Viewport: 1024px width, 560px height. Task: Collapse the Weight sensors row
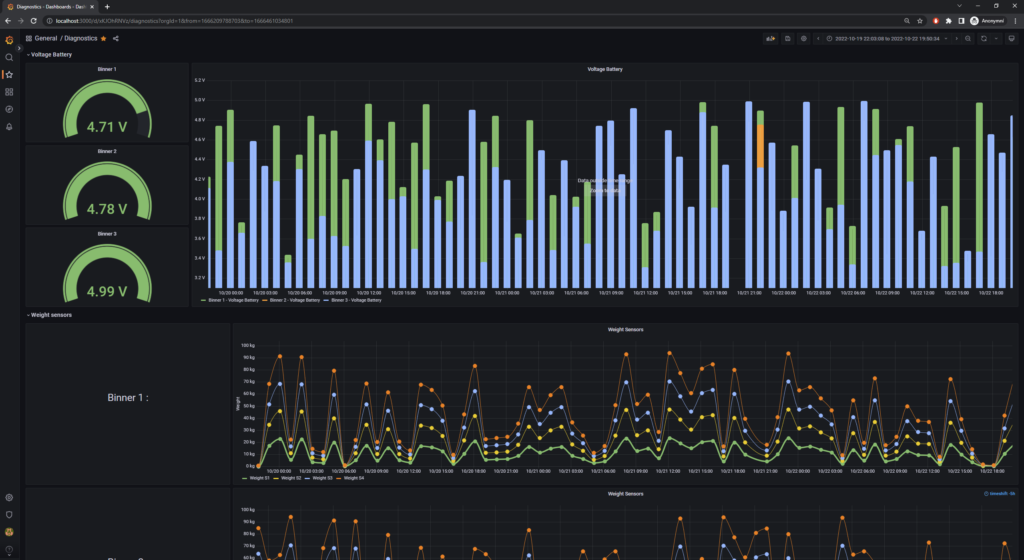[x=50, y=315]
